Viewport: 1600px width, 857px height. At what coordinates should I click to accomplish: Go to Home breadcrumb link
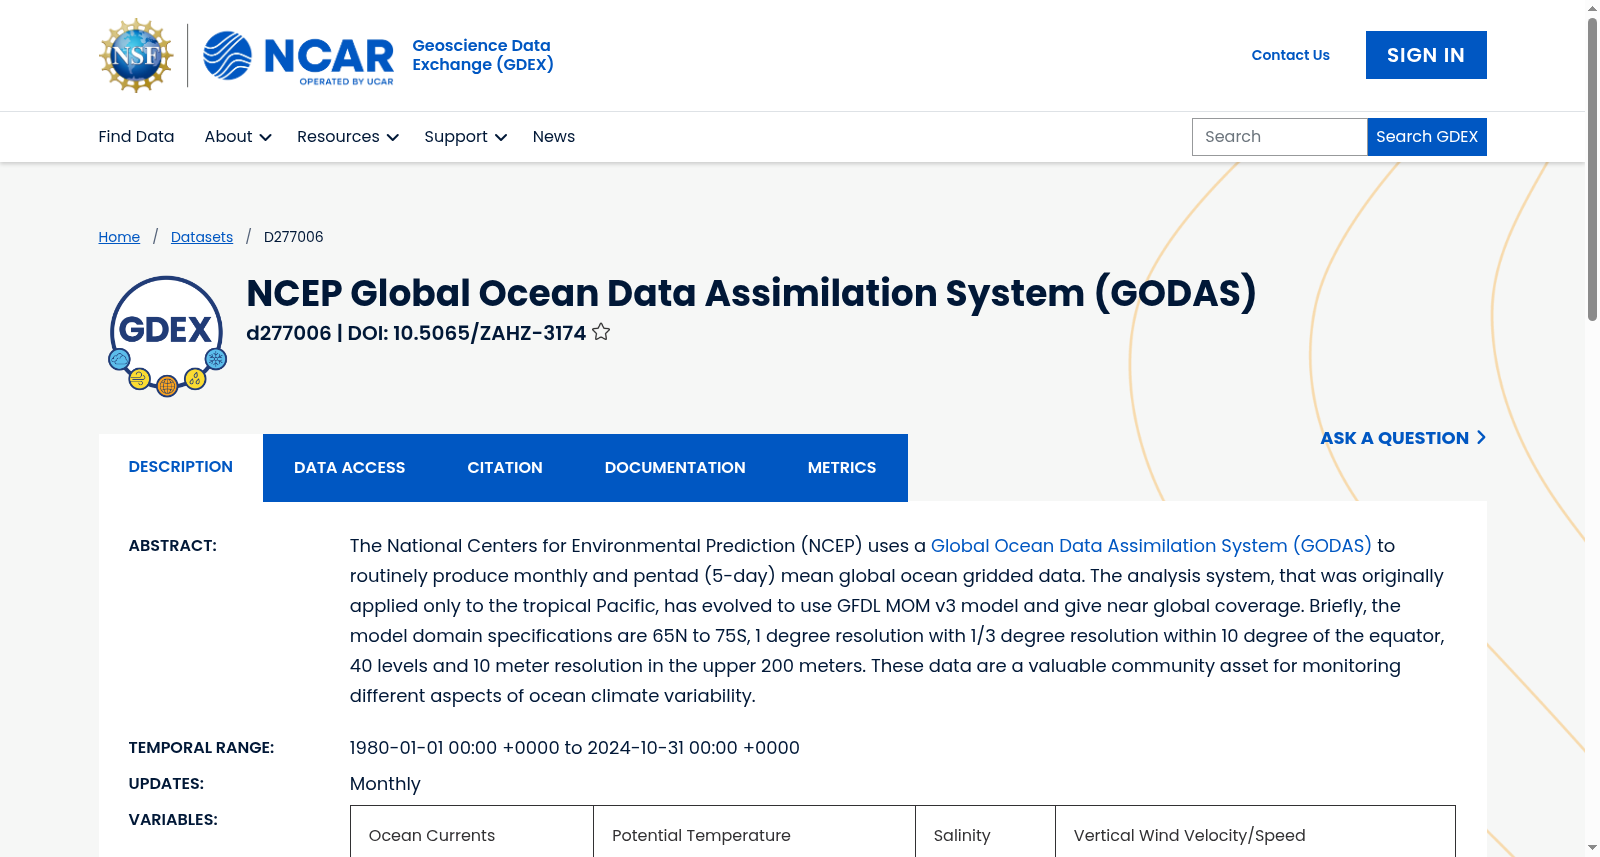point(119,237)
